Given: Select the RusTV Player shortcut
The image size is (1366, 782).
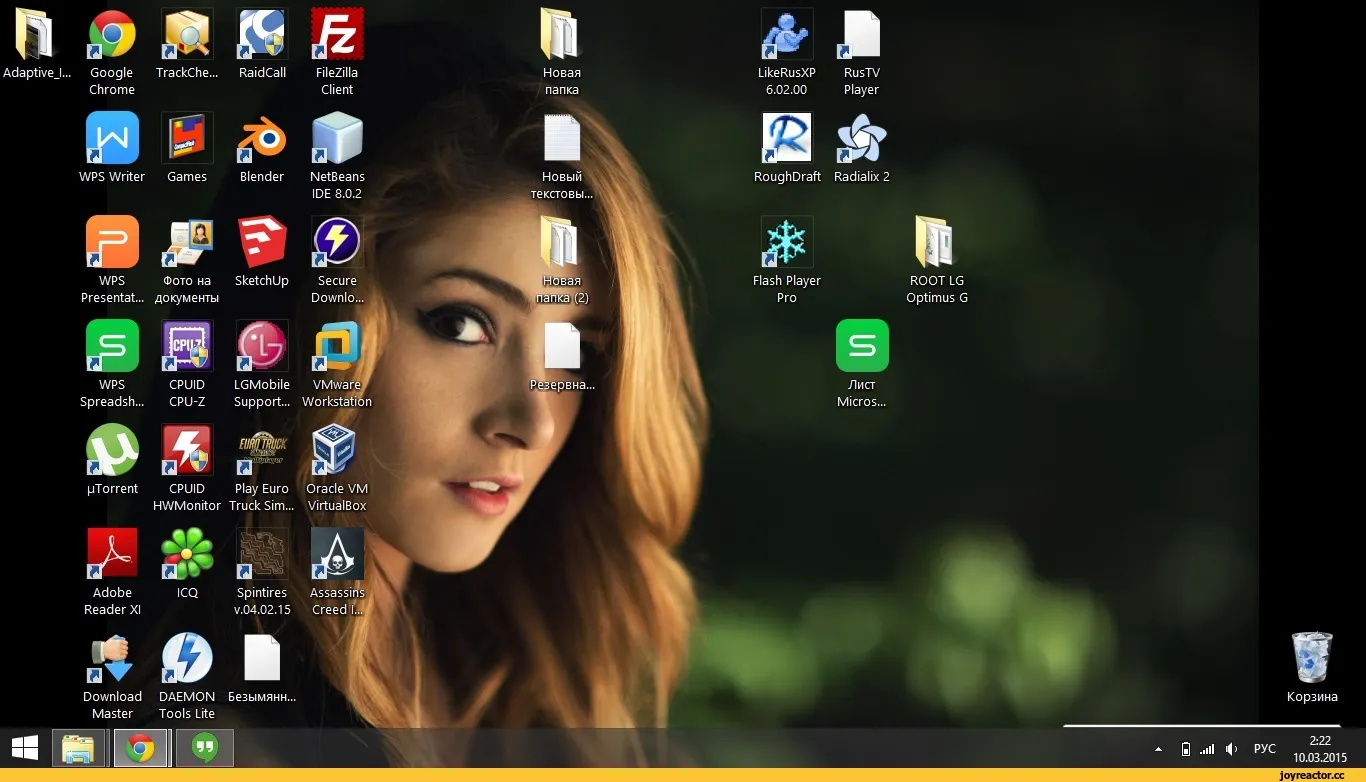Looking at the screenshot, I should [x=861, y=35].
